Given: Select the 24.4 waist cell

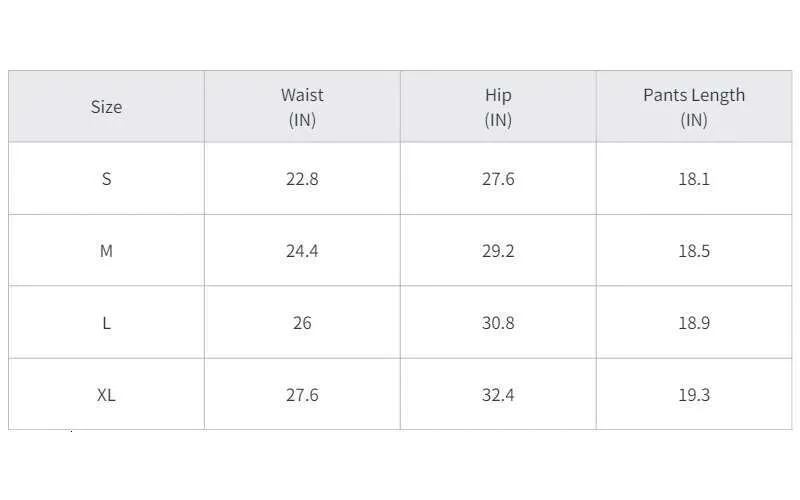Looking at the screenshot, I should pyautogui.click(x=302, y=251).
